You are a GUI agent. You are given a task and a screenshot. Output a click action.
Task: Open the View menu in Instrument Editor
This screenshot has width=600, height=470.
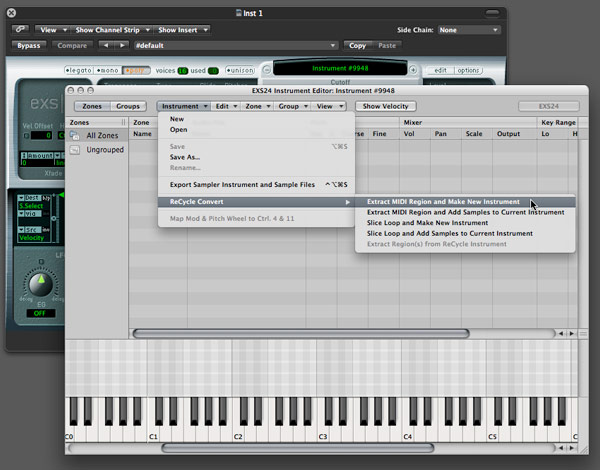[x=329, y=106]
